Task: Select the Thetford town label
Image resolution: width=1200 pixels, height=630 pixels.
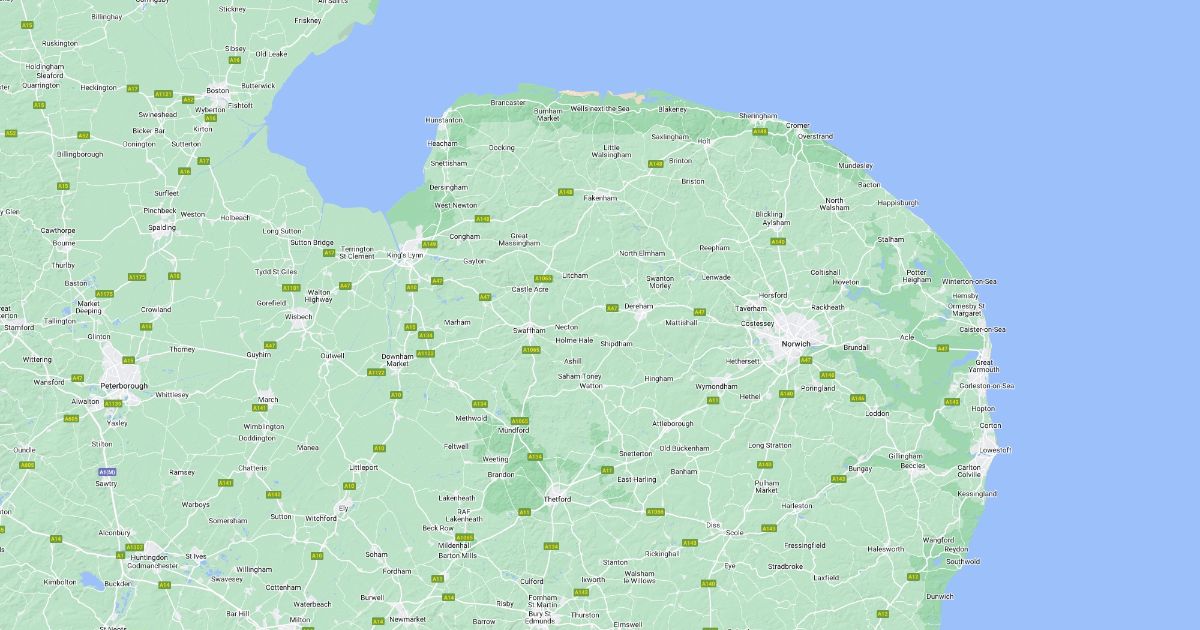Action: coord(557,499)
